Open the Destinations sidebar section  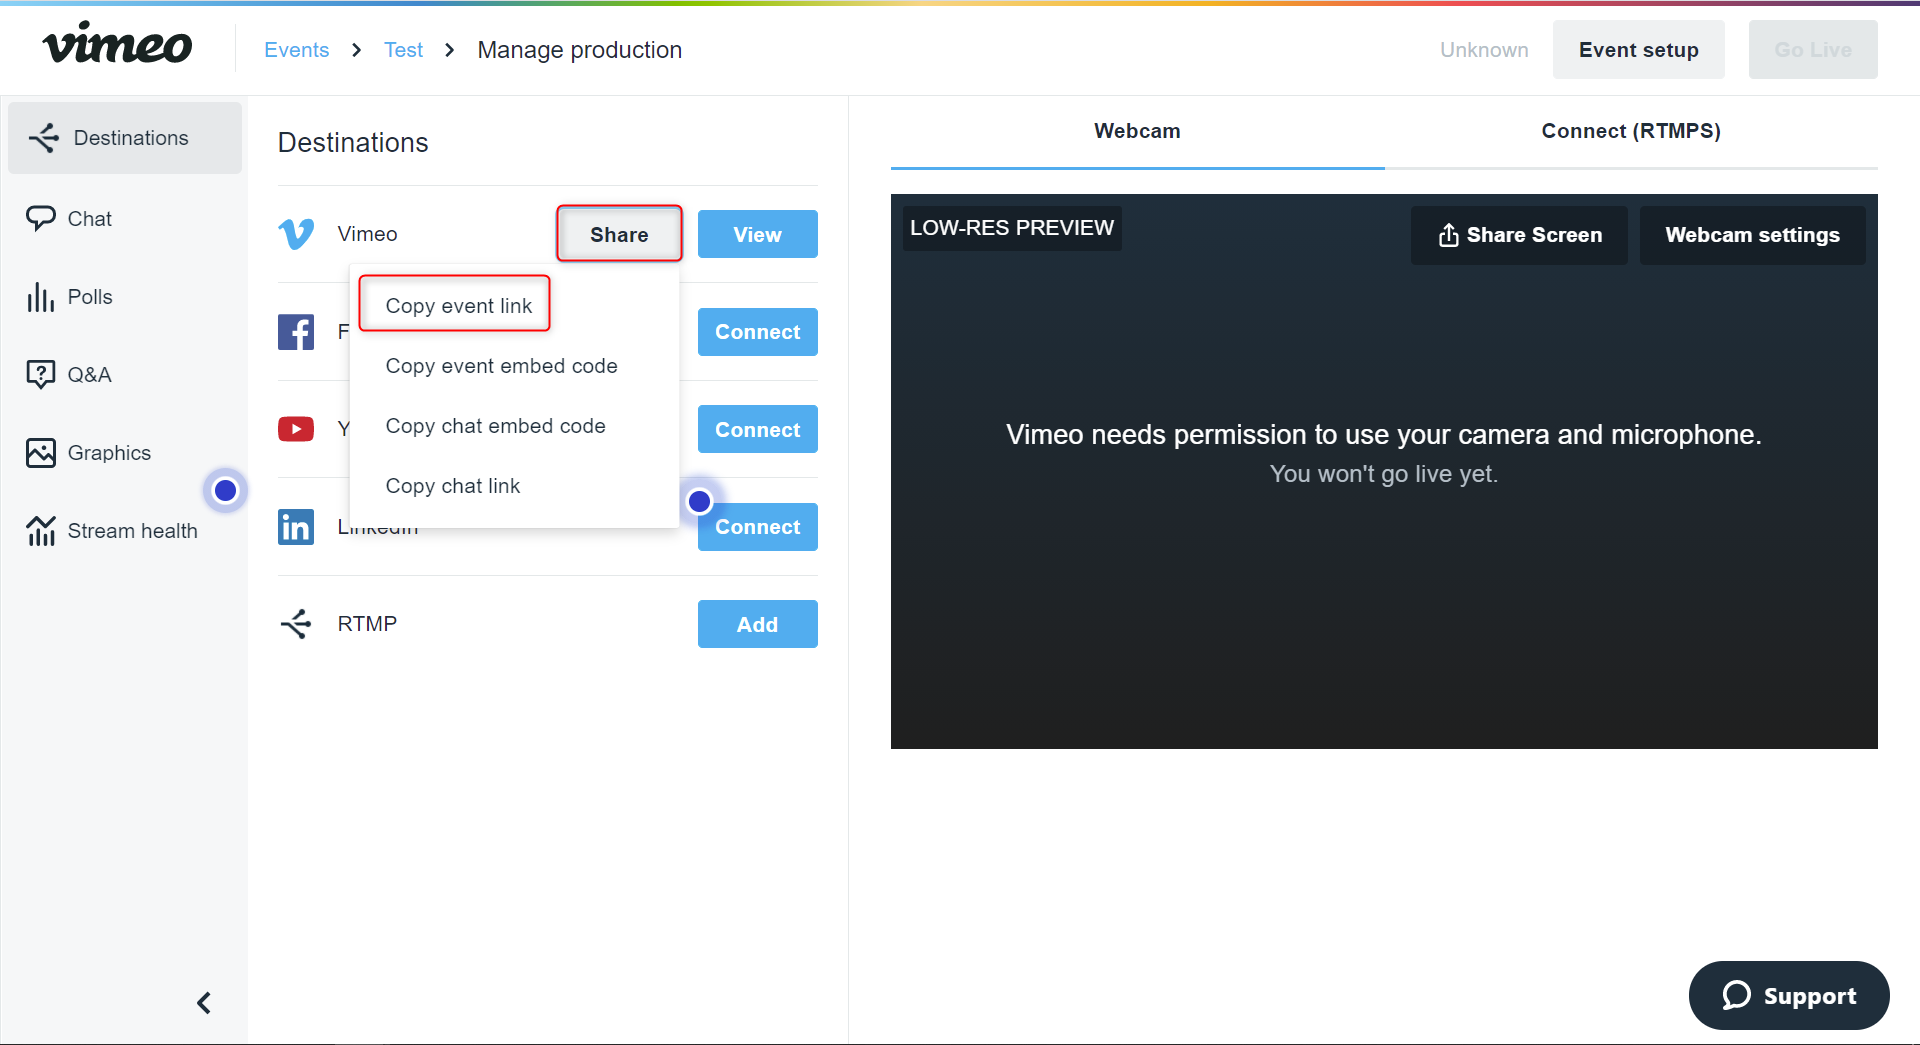(125, 138)
